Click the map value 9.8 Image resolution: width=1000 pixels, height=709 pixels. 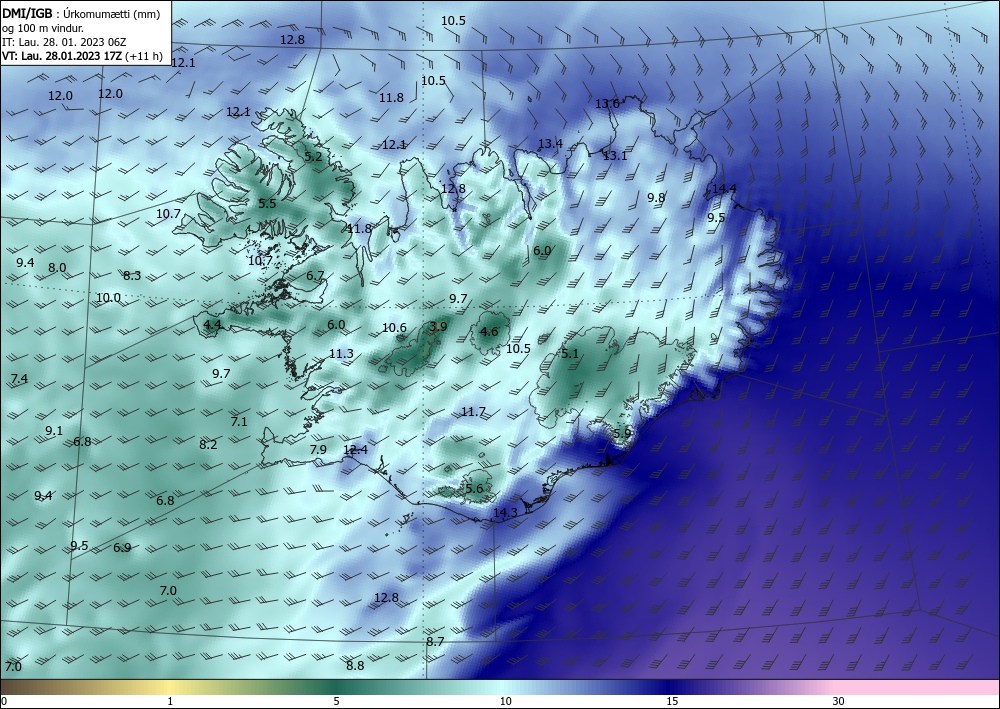pyautogui.click(x=656, y=198)
